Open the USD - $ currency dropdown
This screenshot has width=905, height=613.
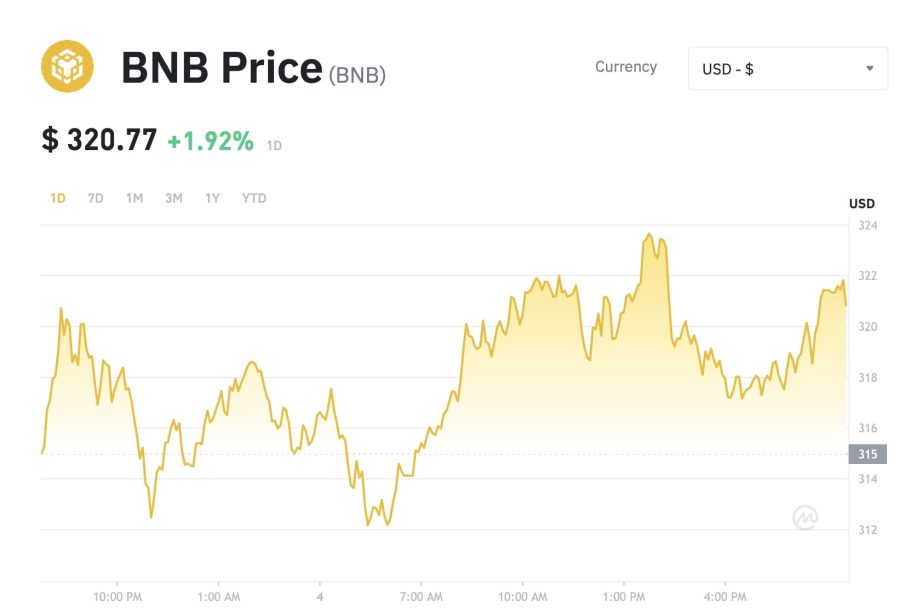[787, 69]
